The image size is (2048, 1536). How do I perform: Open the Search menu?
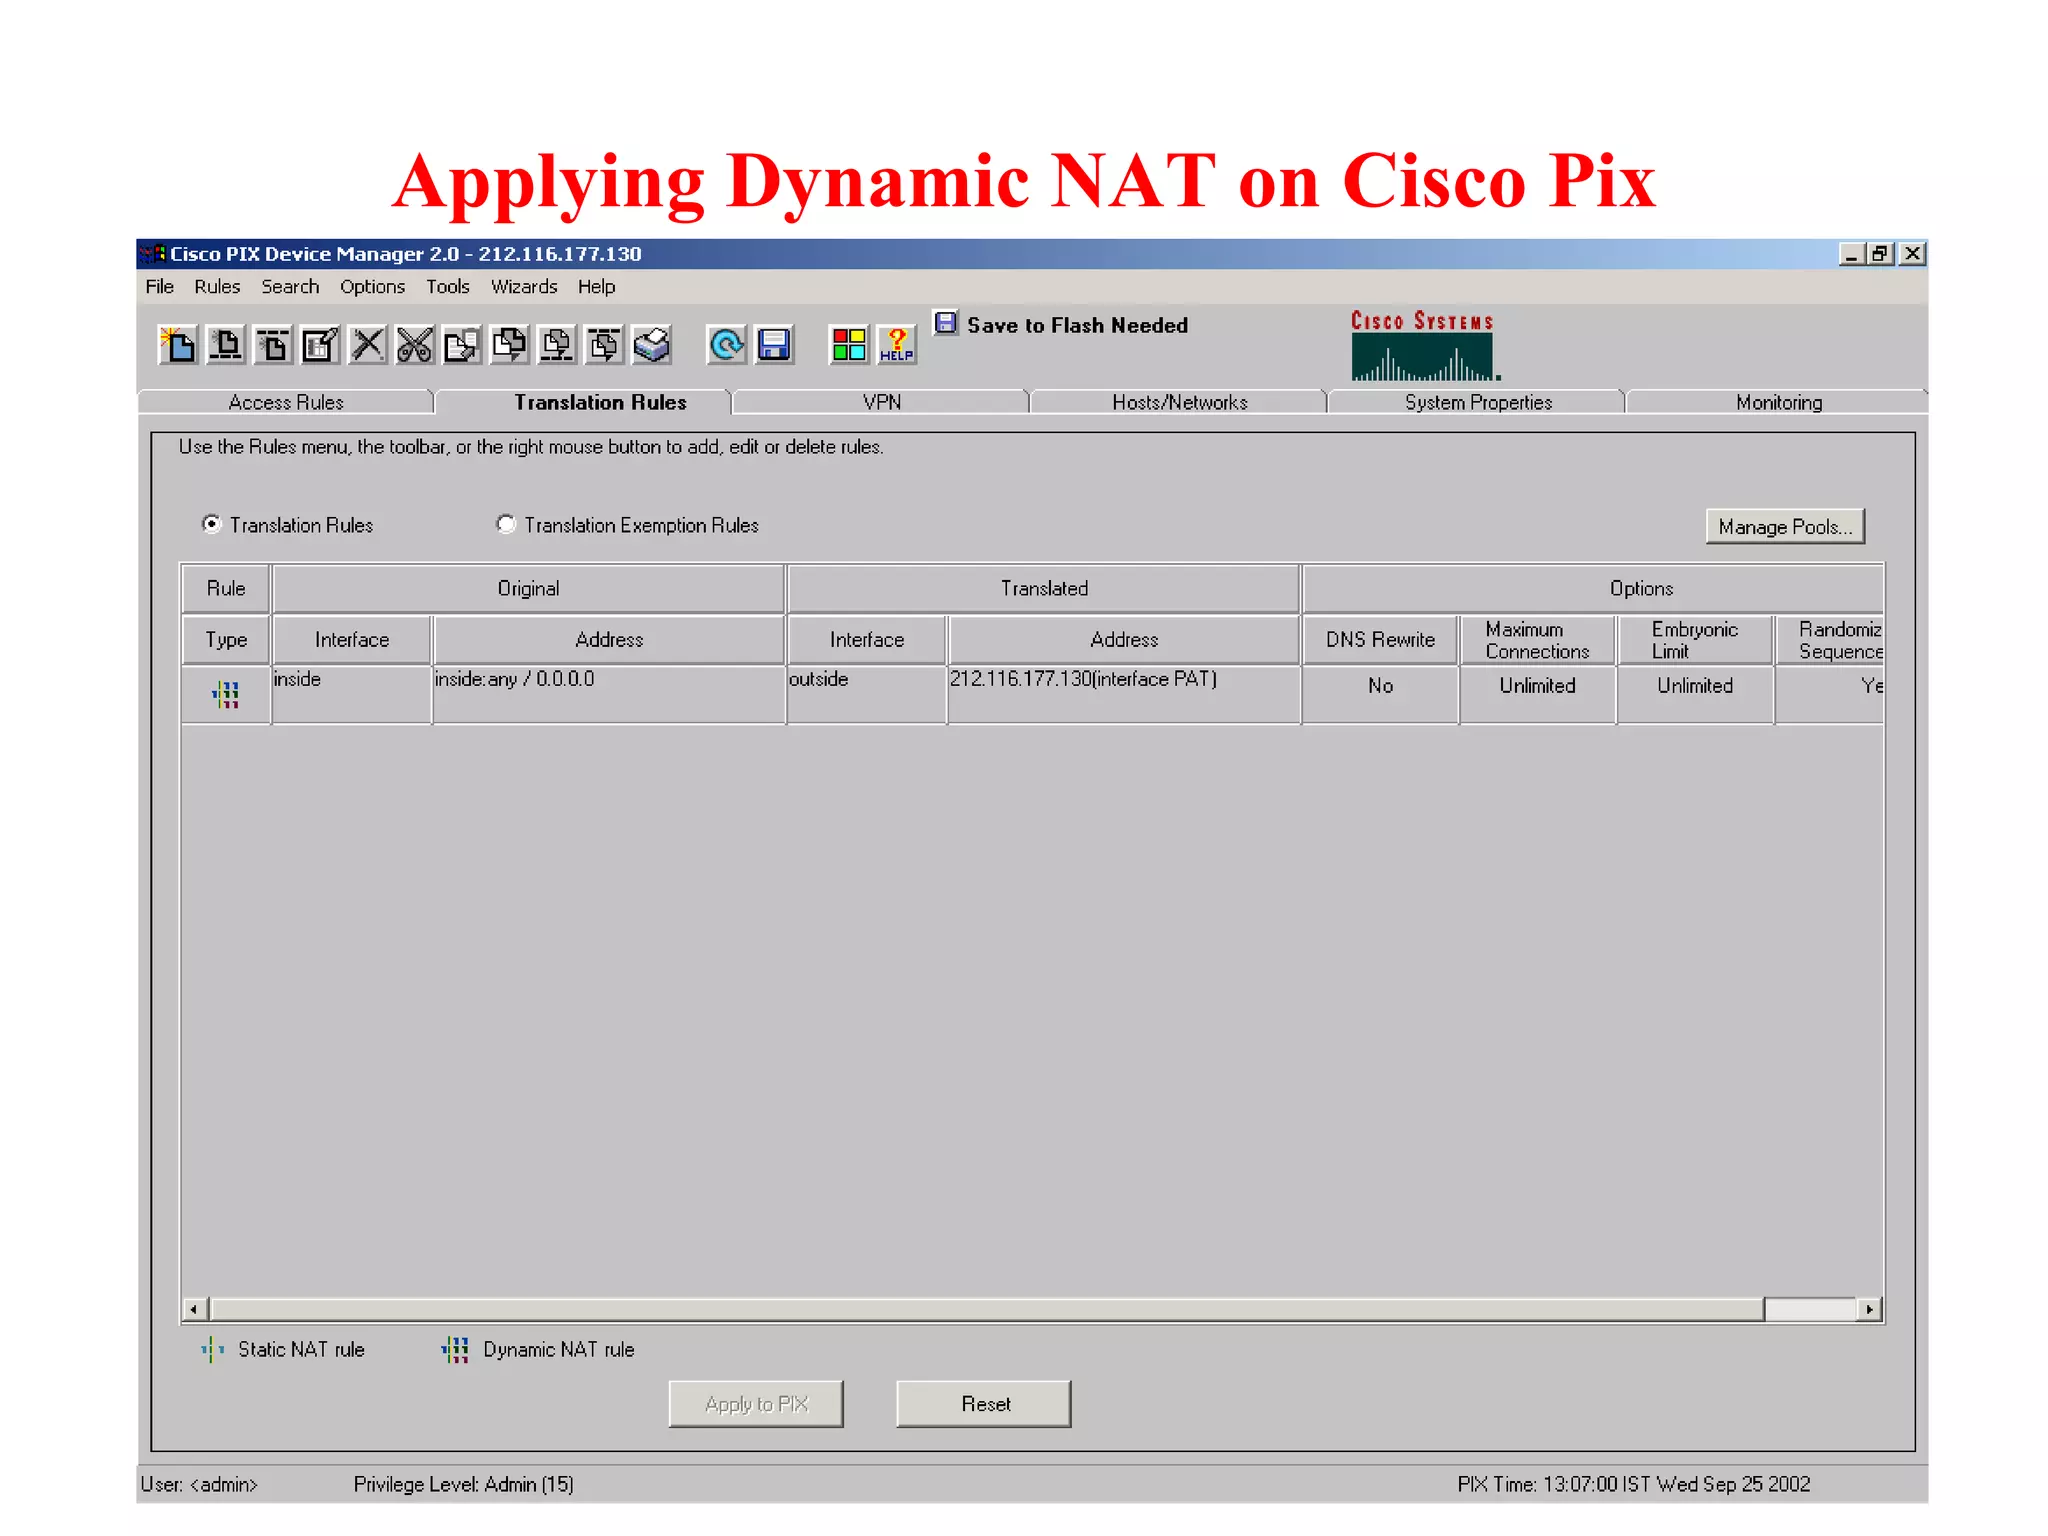[x=290, y=287]
